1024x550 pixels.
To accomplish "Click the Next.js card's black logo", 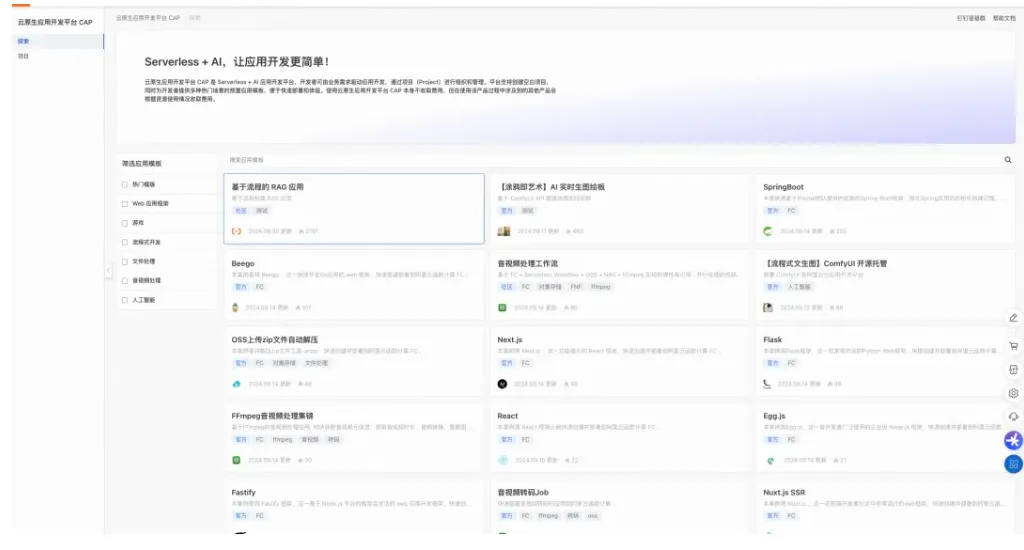I will [x=502, y=384].
